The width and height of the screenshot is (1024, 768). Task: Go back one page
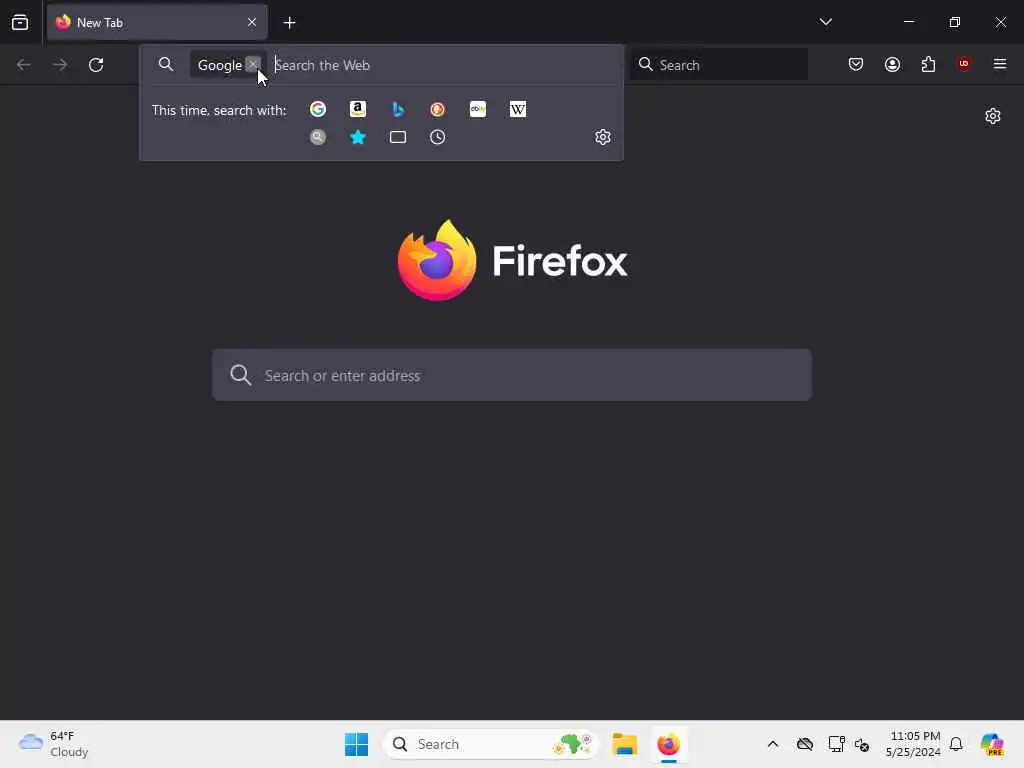coord(24,65)
